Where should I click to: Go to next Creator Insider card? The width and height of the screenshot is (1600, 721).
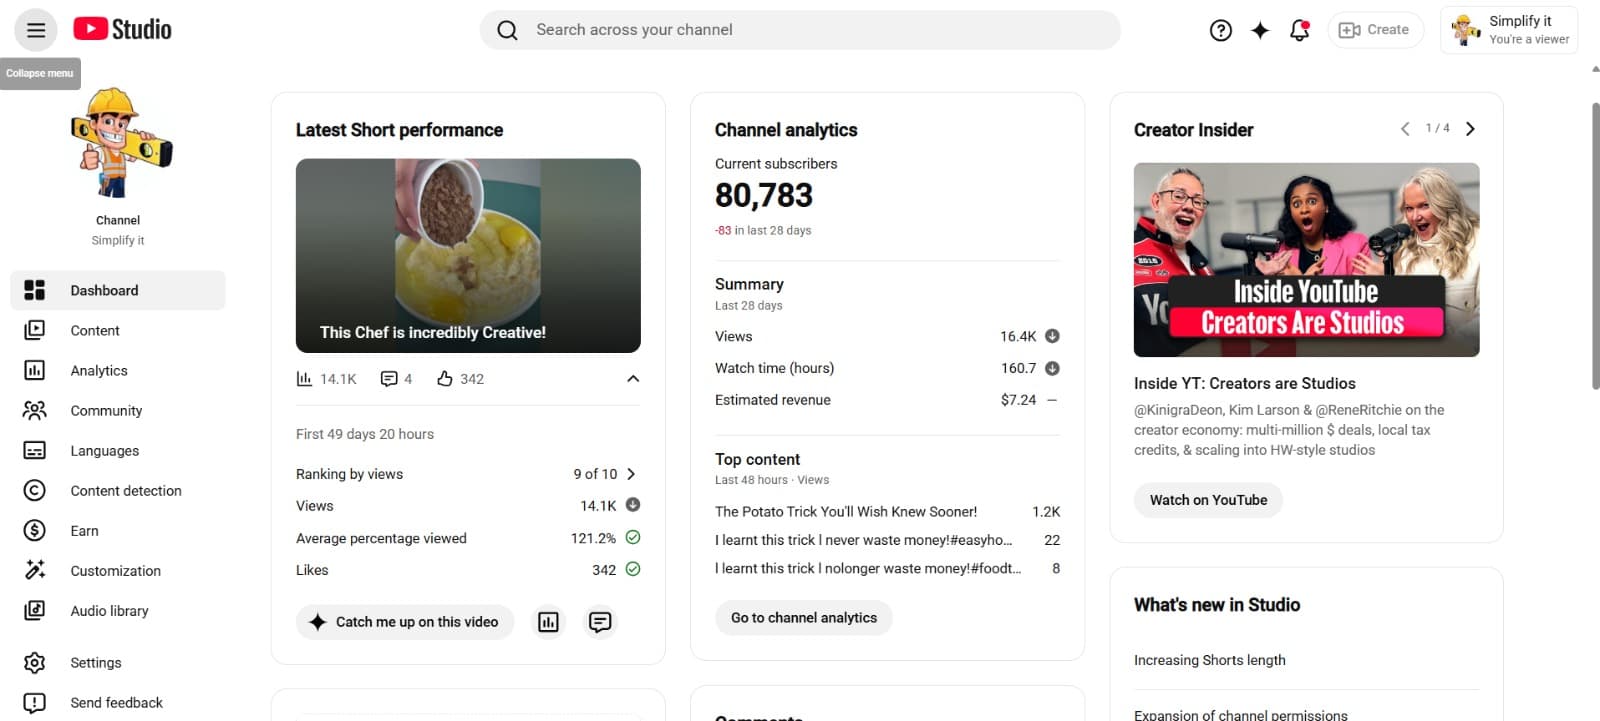click(1470, 128)
